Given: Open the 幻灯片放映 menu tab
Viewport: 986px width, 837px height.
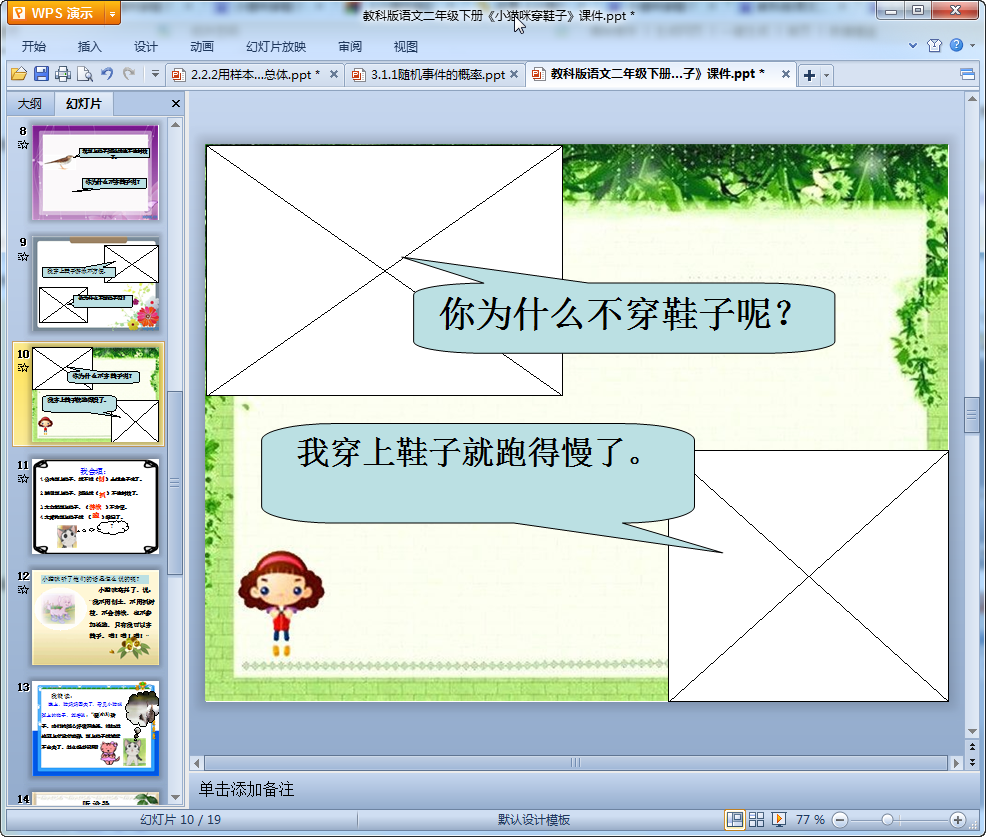Looking at the screenshot, I should tap(276, 47).
